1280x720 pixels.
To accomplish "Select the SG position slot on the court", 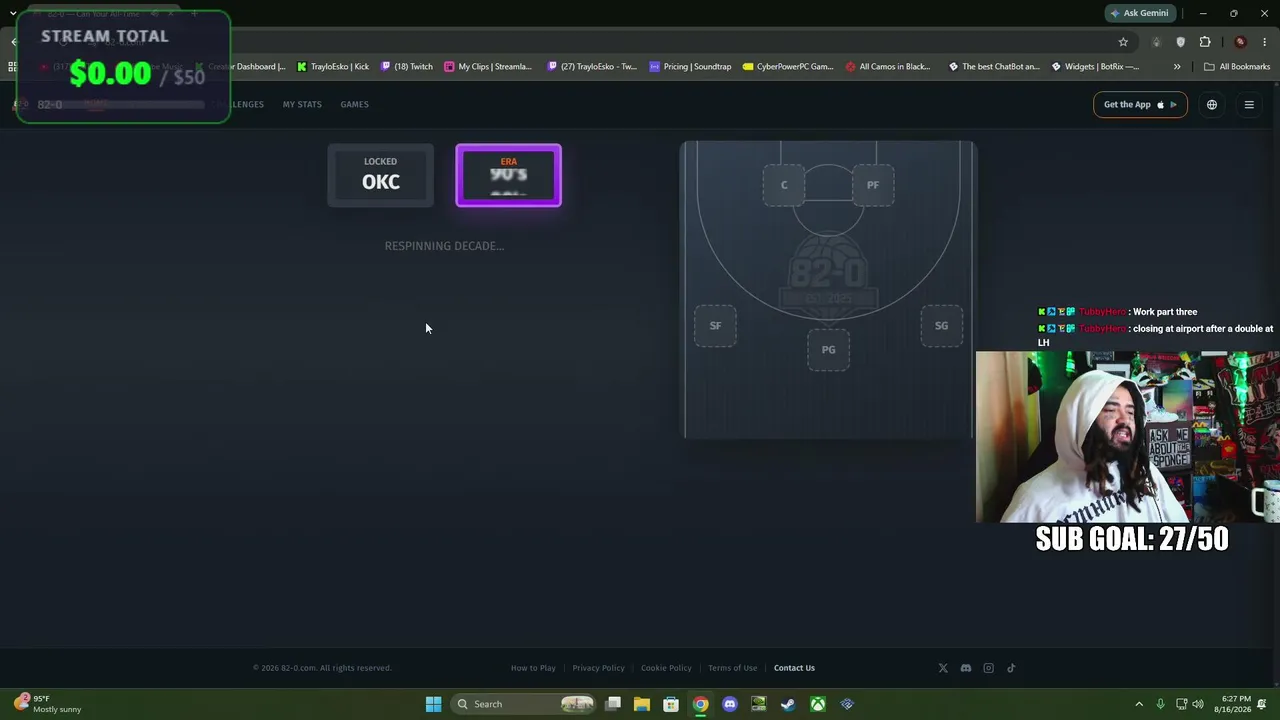I will 941,326.
